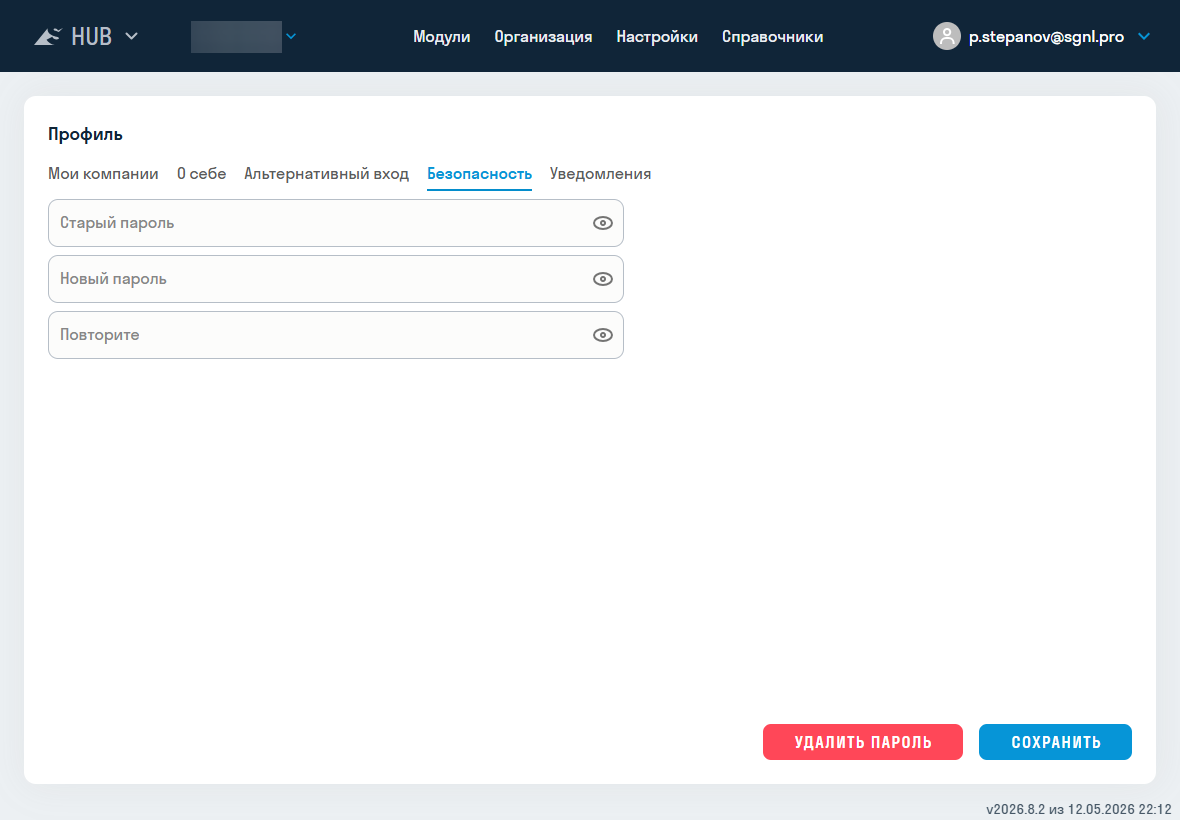Click the p.stepanov@sgnl.pro account label
The width and height of the screenshot is (1180, 820).
pos(1046,37)
